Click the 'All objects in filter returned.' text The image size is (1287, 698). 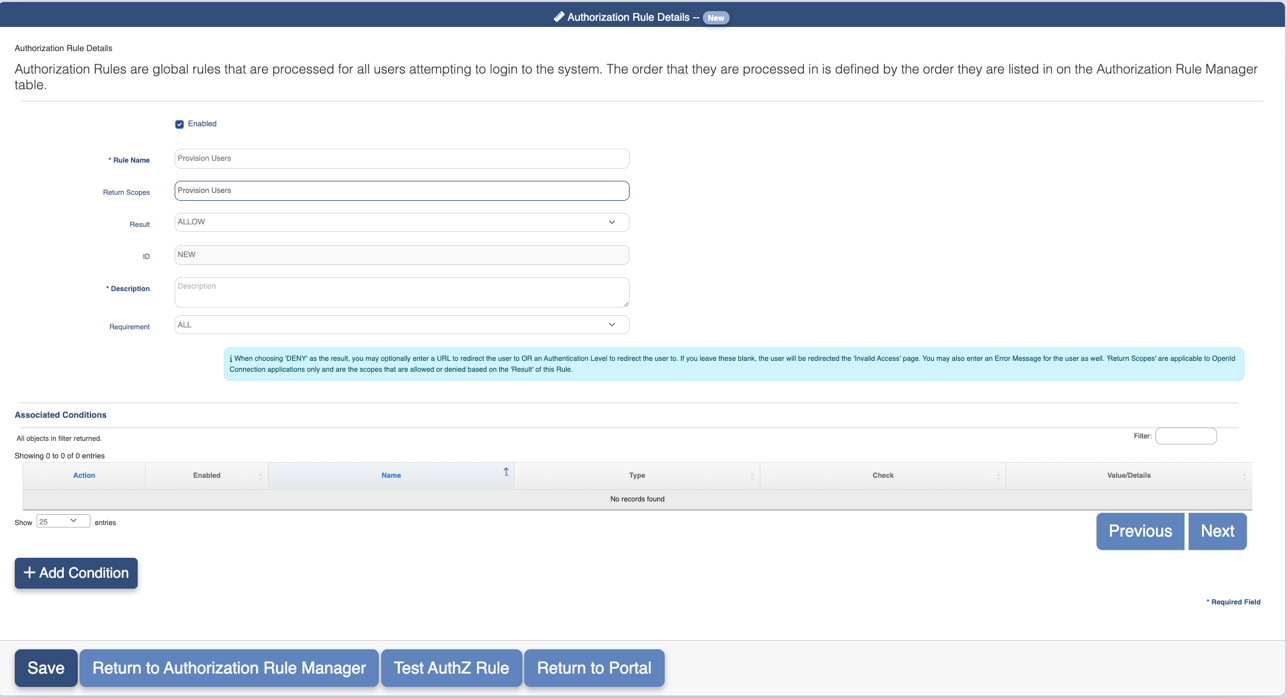[x=59, y=439]
